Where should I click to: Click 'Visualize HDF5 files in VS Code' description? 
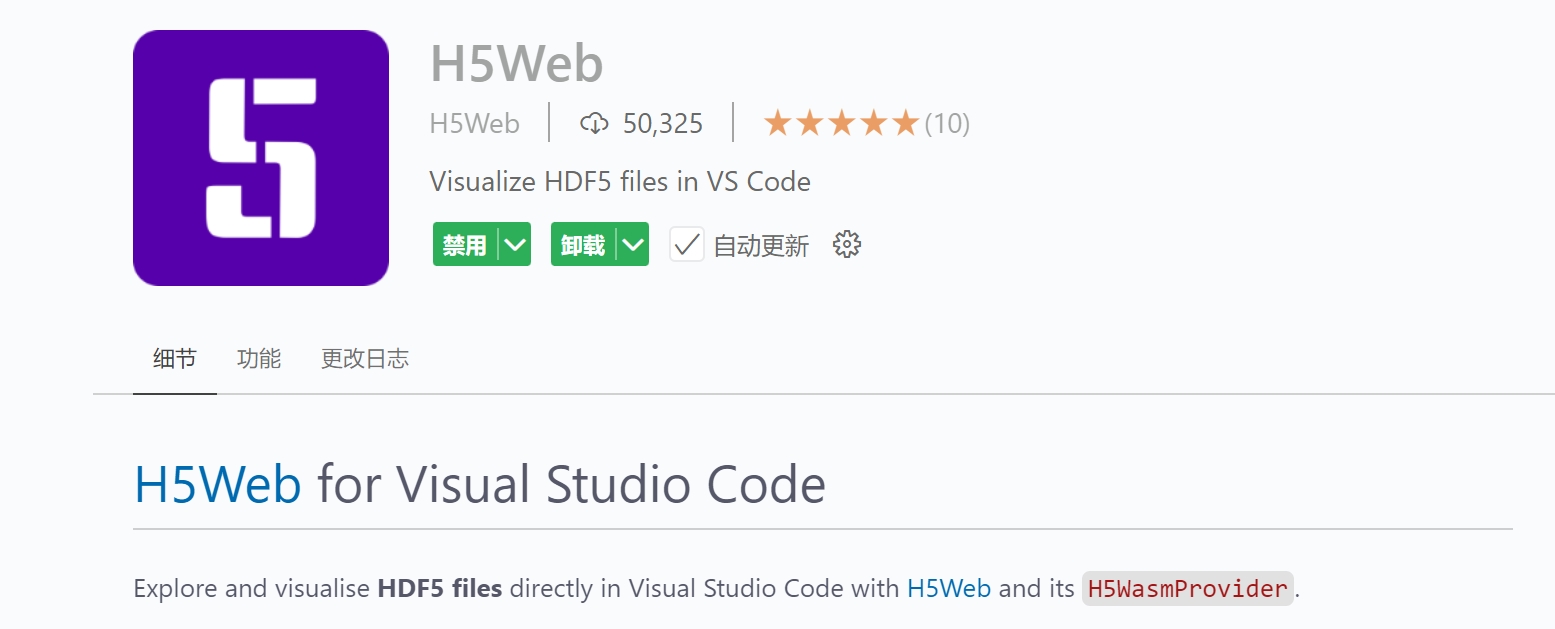point(620,182)
